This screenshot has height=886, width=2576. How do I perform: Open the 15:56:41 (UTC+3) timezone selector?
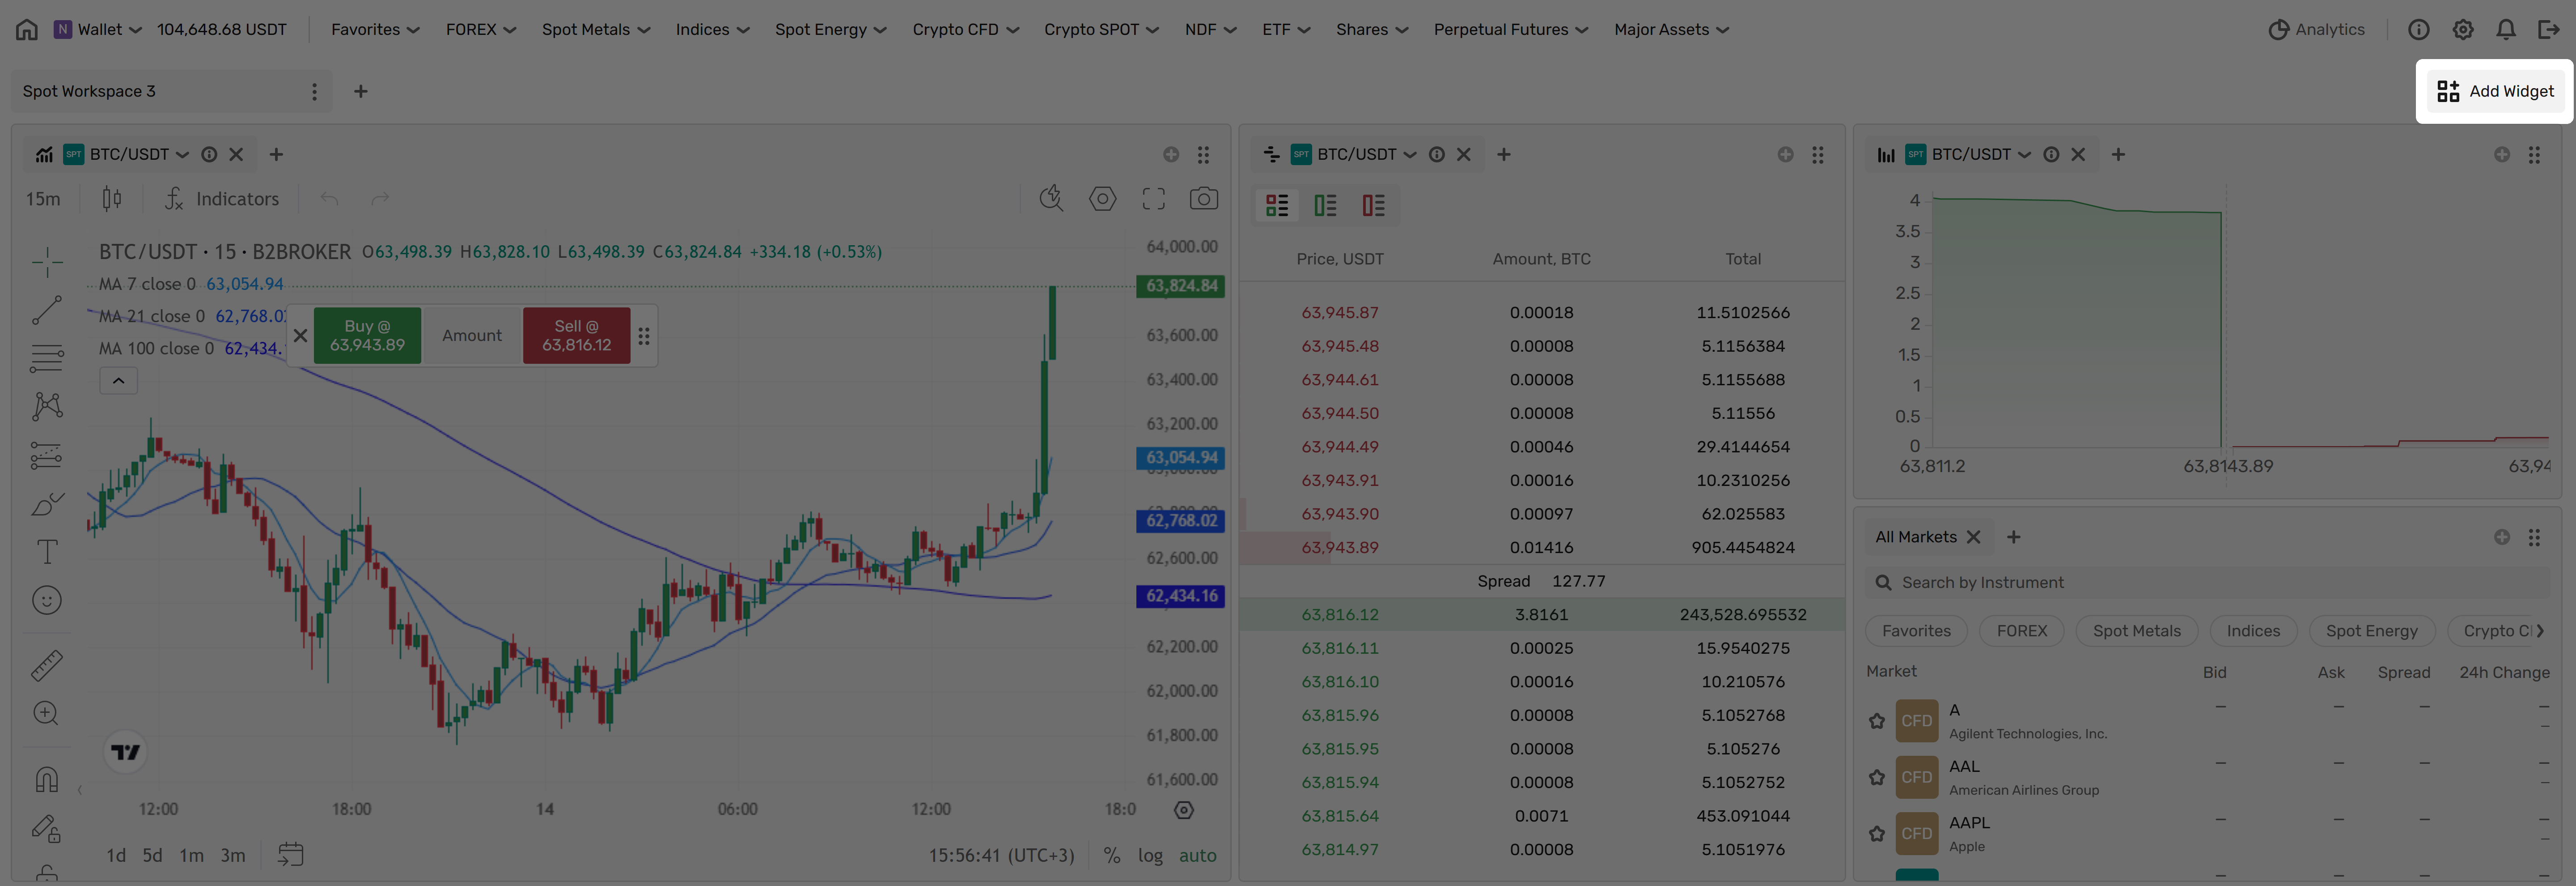(1001, 856)
